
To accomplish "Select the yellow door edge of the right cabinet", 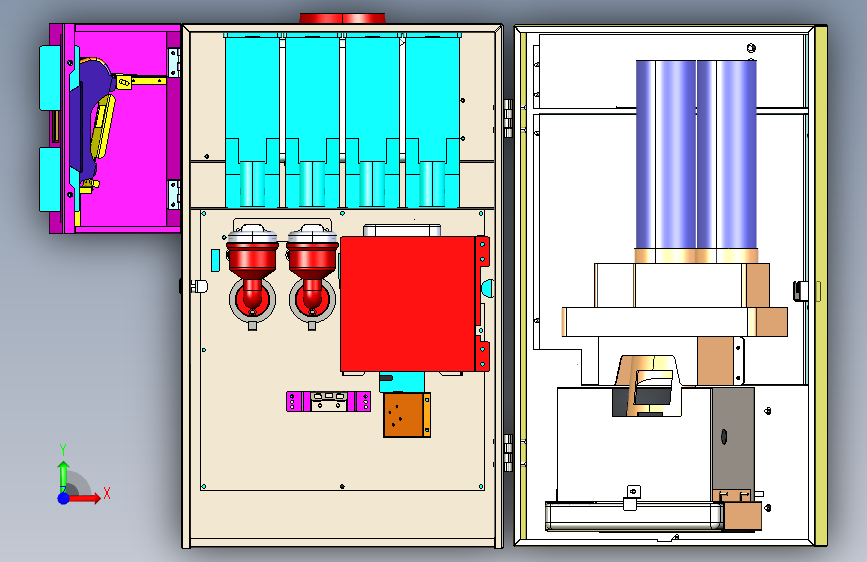I will [821, 285].
